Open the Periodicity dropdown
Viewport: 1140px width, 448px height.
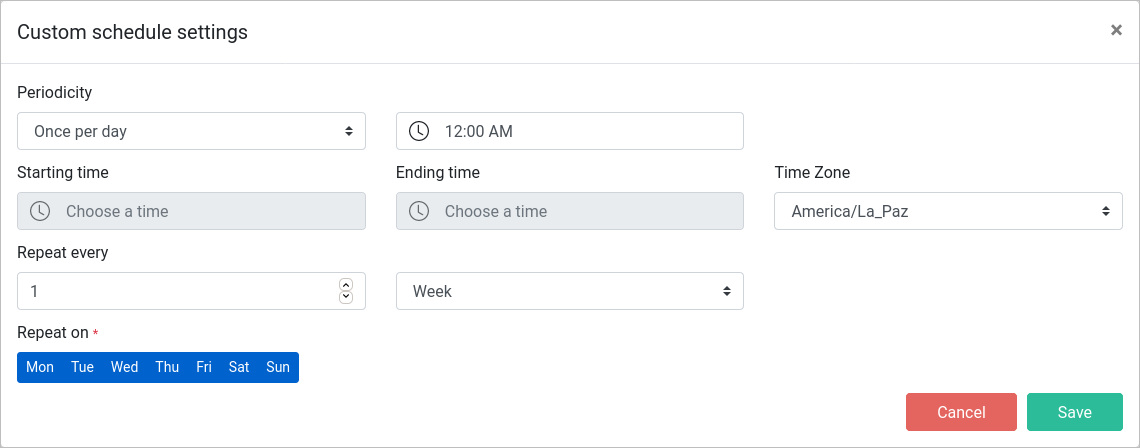pyautogui.click(x=191, y=131)
